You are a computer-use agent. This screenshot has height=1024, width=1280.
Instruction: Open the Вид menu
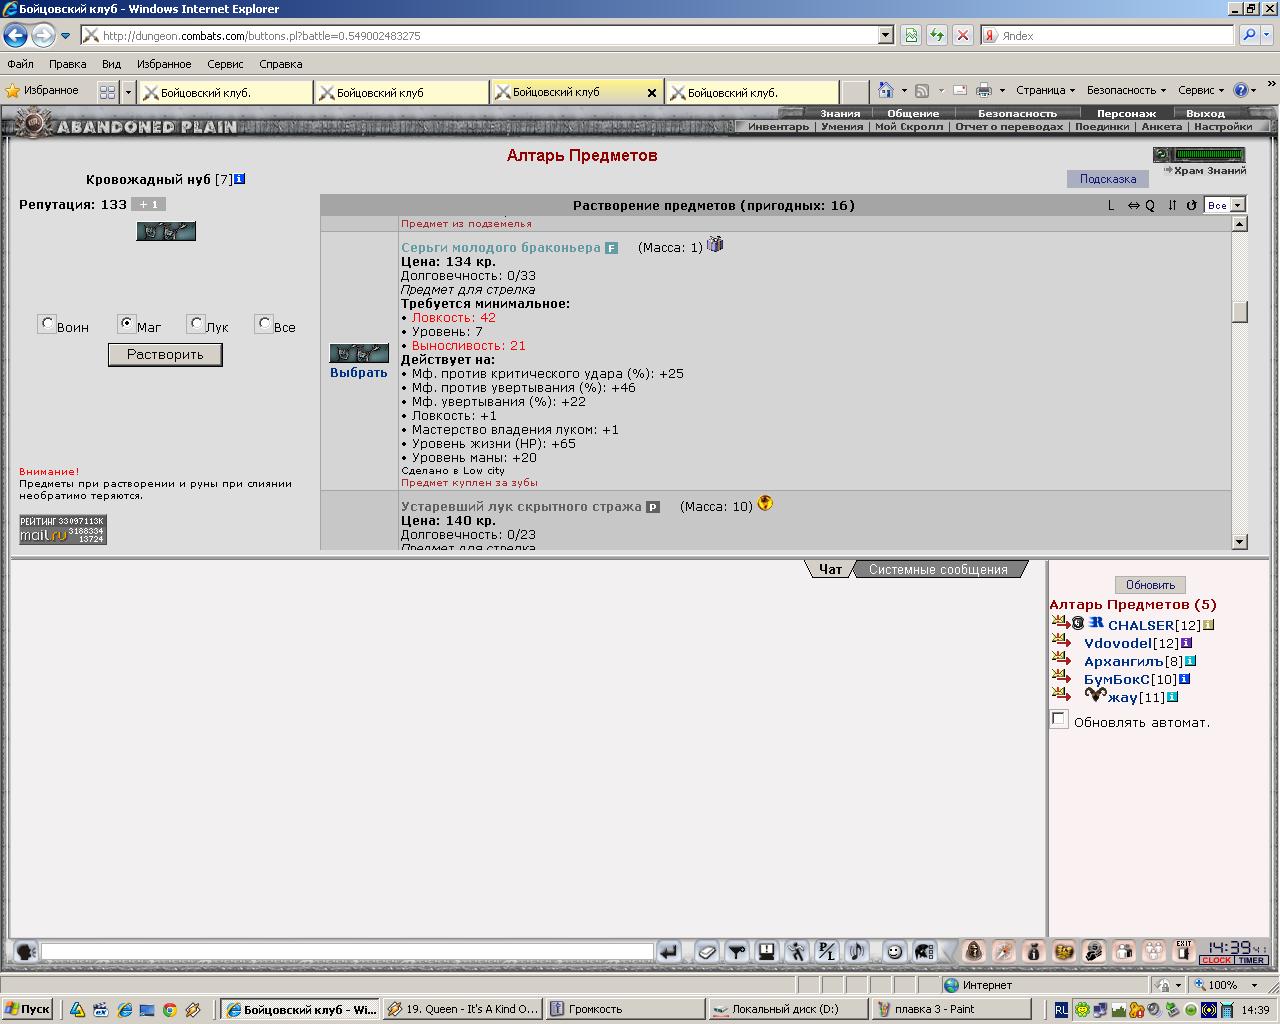[x=111, y=64]
